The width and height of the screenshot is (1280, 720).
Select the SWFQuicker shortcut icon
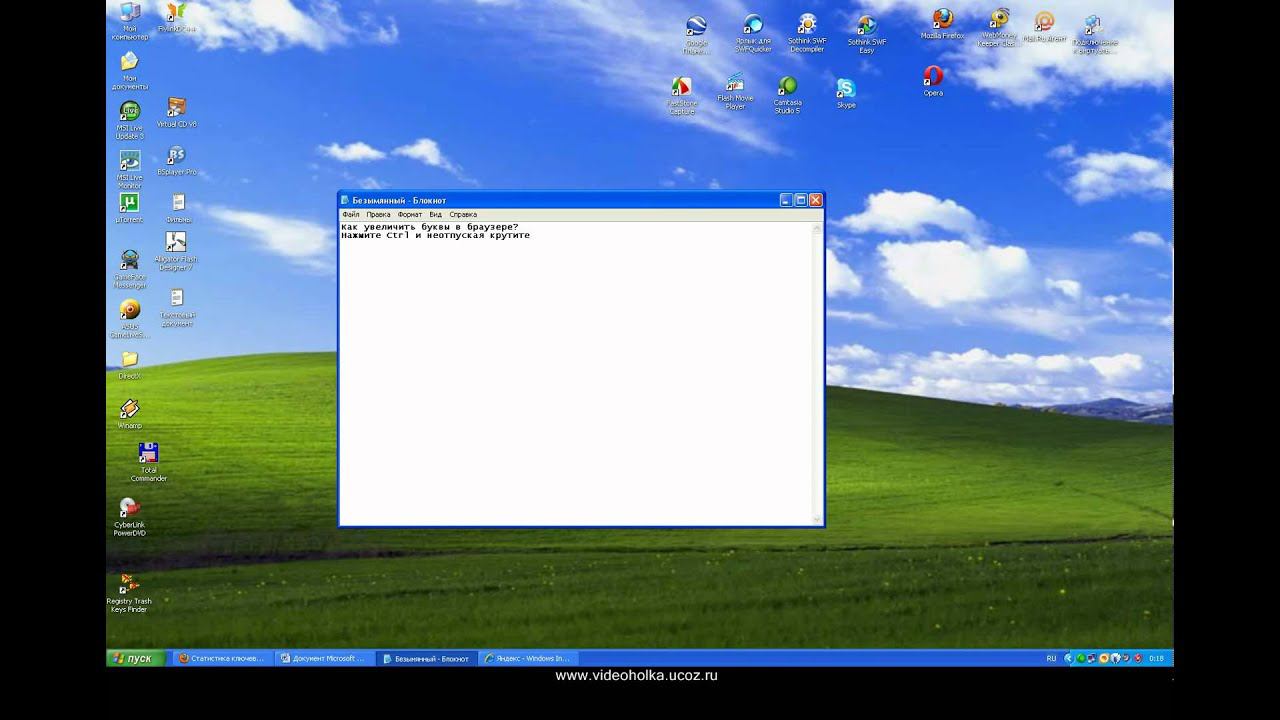tap(753, 34)
